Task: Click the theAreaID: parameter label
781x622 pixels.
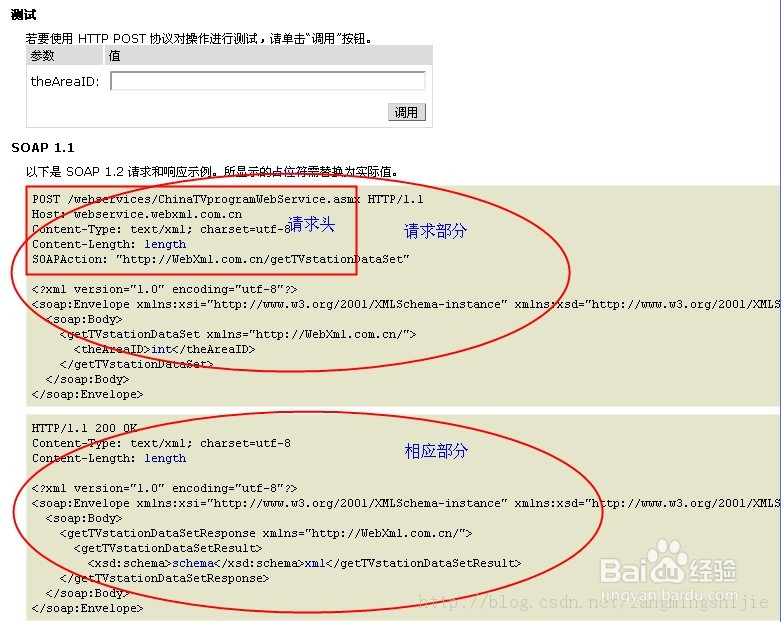Action: pos(65,81)
